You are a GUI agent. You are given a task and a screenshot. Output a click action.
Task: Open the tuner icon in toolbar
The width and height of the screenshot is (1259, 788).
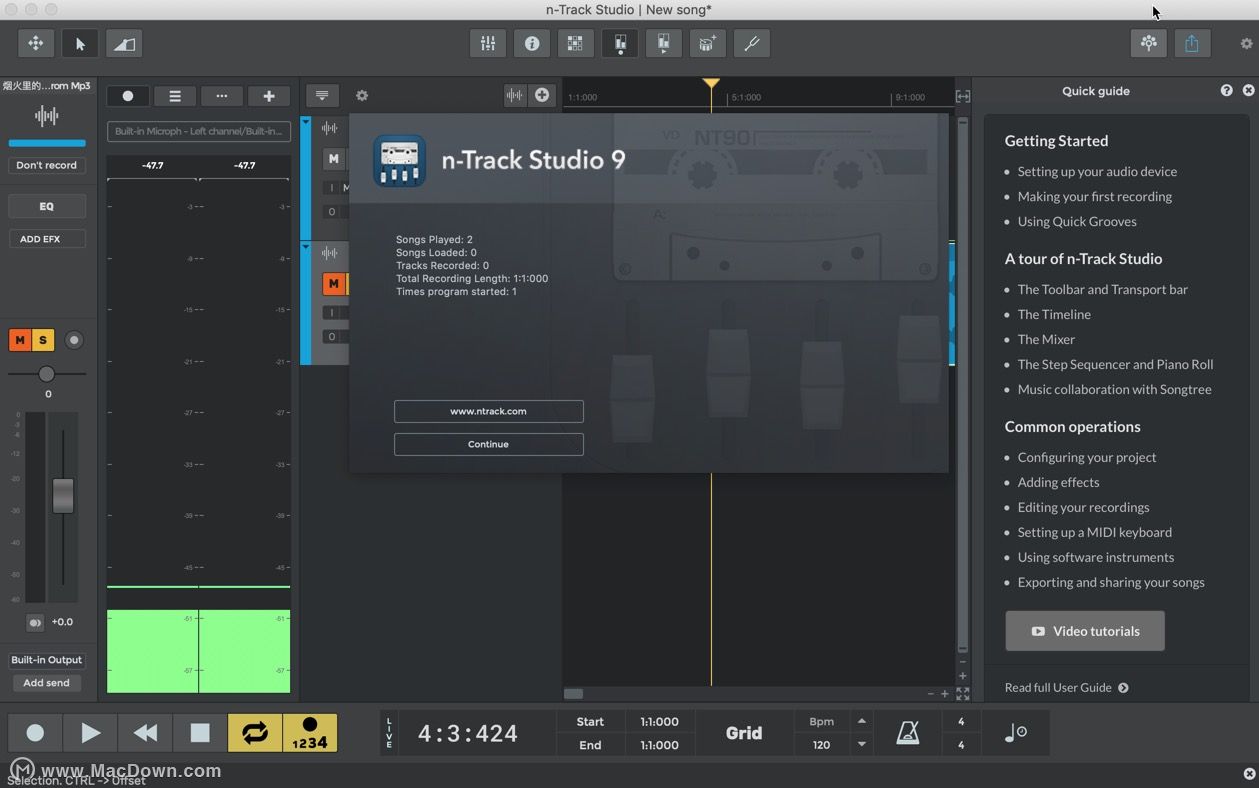tap(751, 43)
